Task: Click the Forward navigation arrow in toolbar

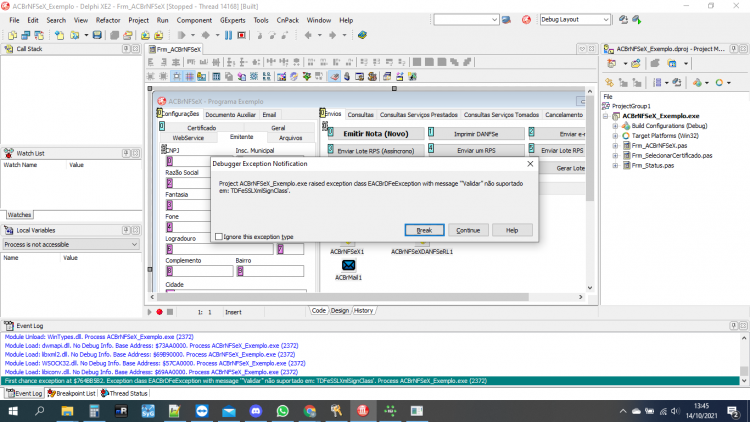Action: pyautogui.click(x=332, y=35)
